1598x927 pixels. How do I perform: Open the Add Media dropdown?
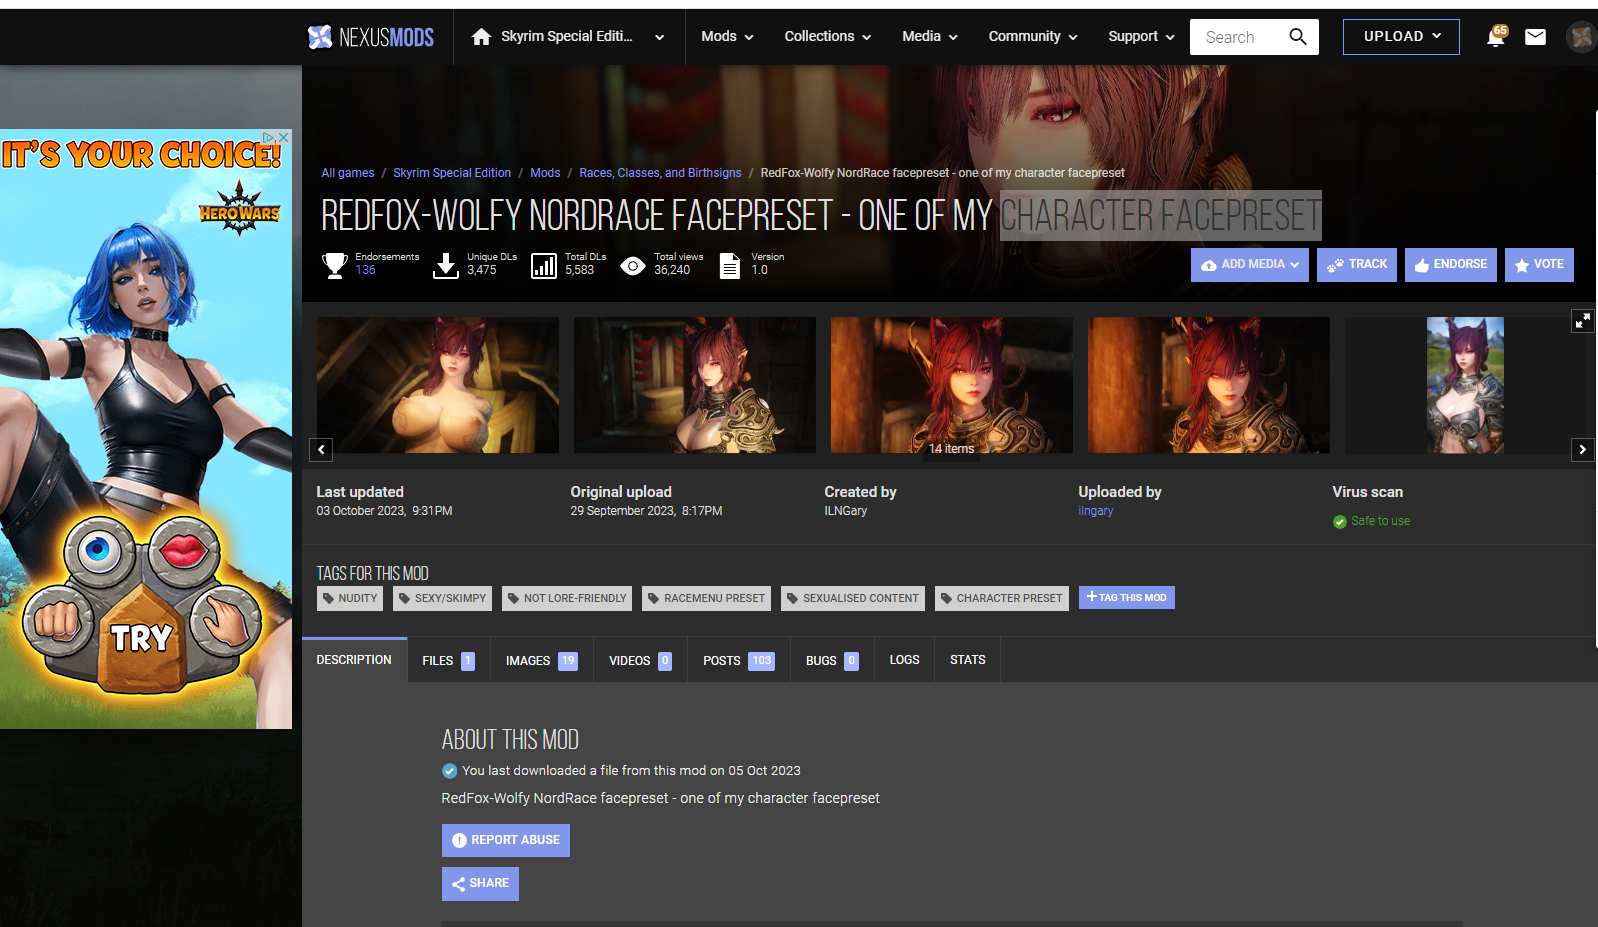pyautogui.click(x=1249, y=265)
